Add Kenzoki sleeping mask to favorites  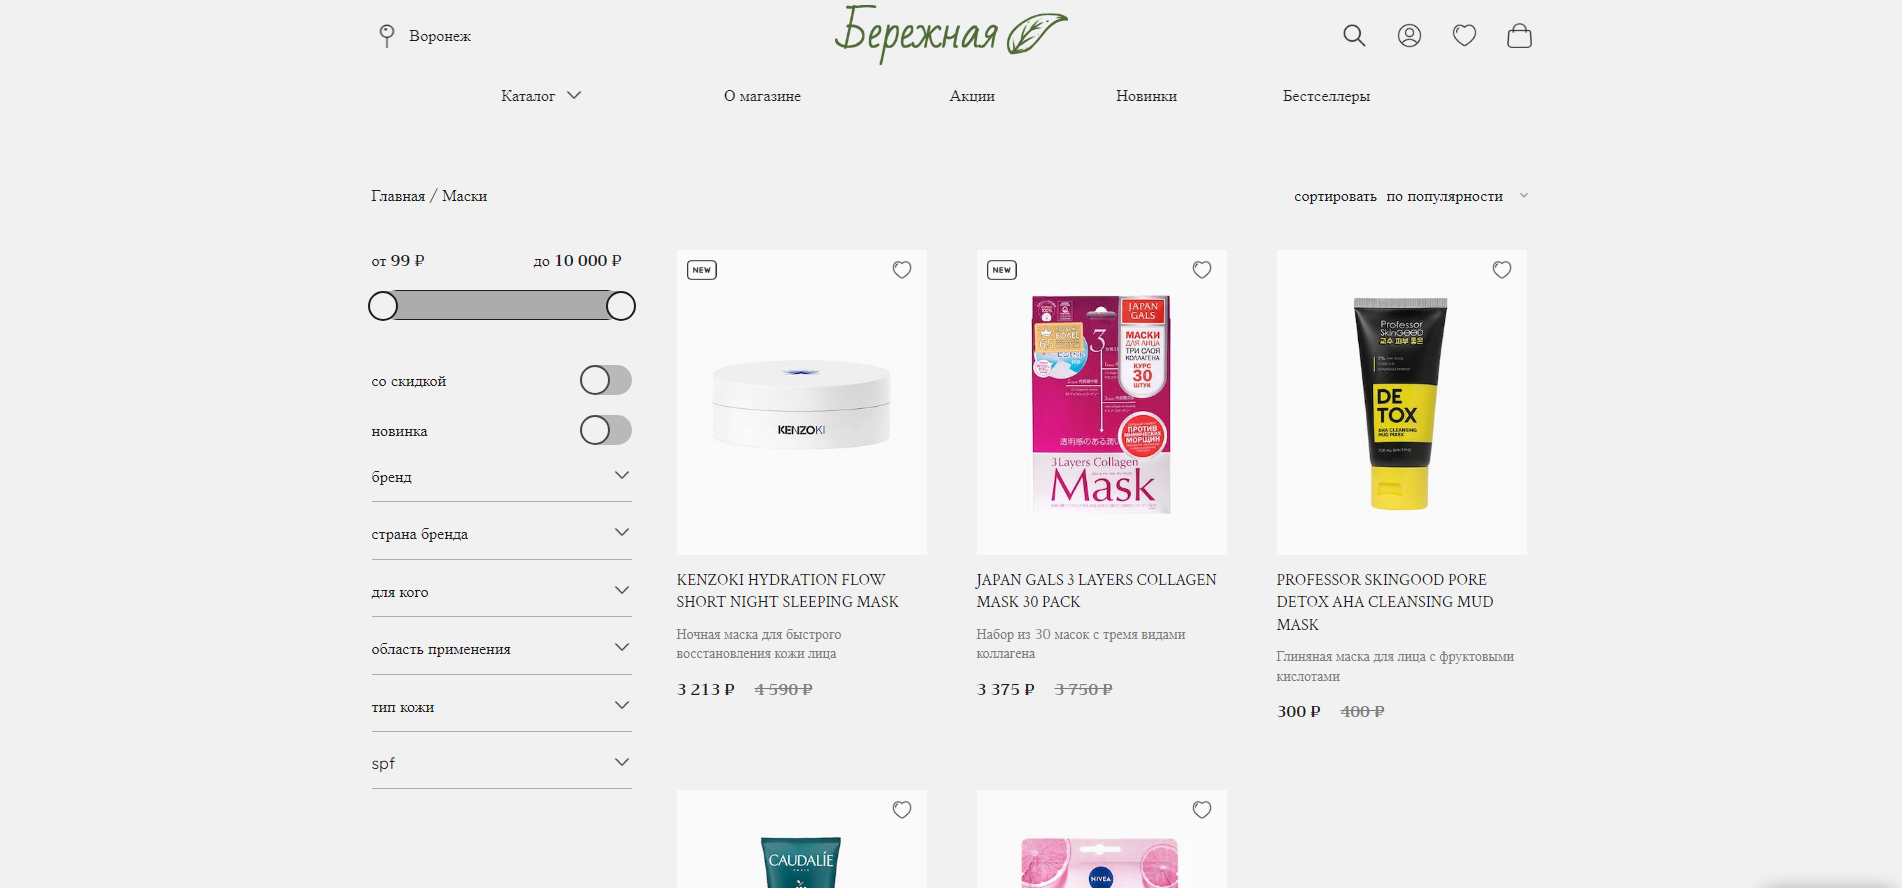pyautogui.click(x=902, y=270)
